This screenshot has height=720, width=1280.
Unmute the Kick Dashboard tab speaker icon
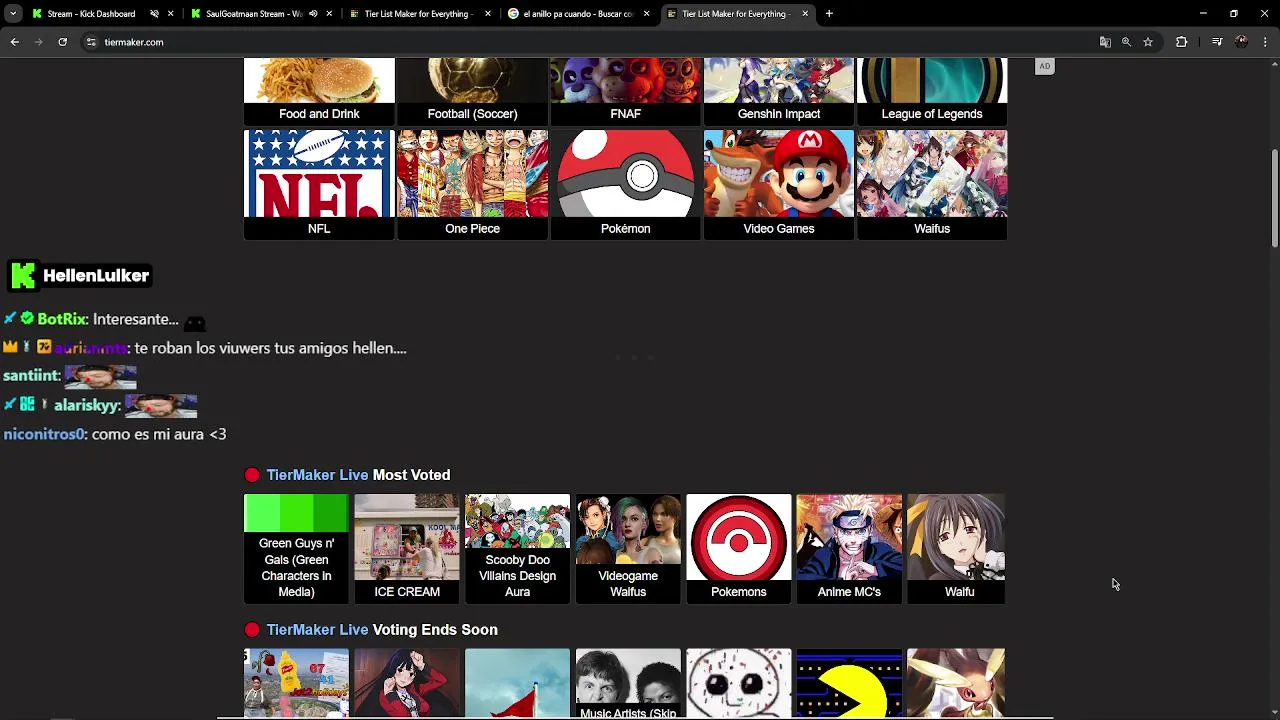154,14
